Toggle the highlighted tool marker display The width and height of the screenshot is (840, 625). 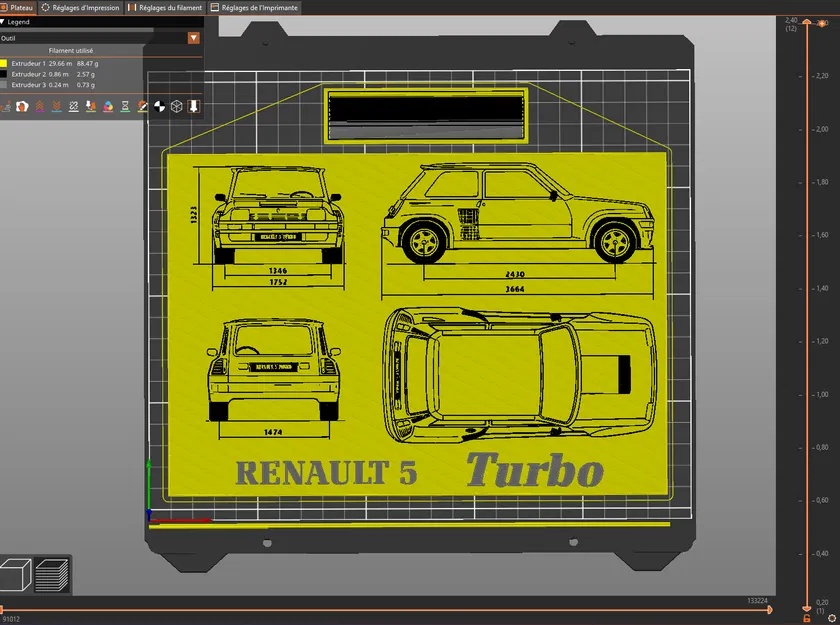coord(192,106)
